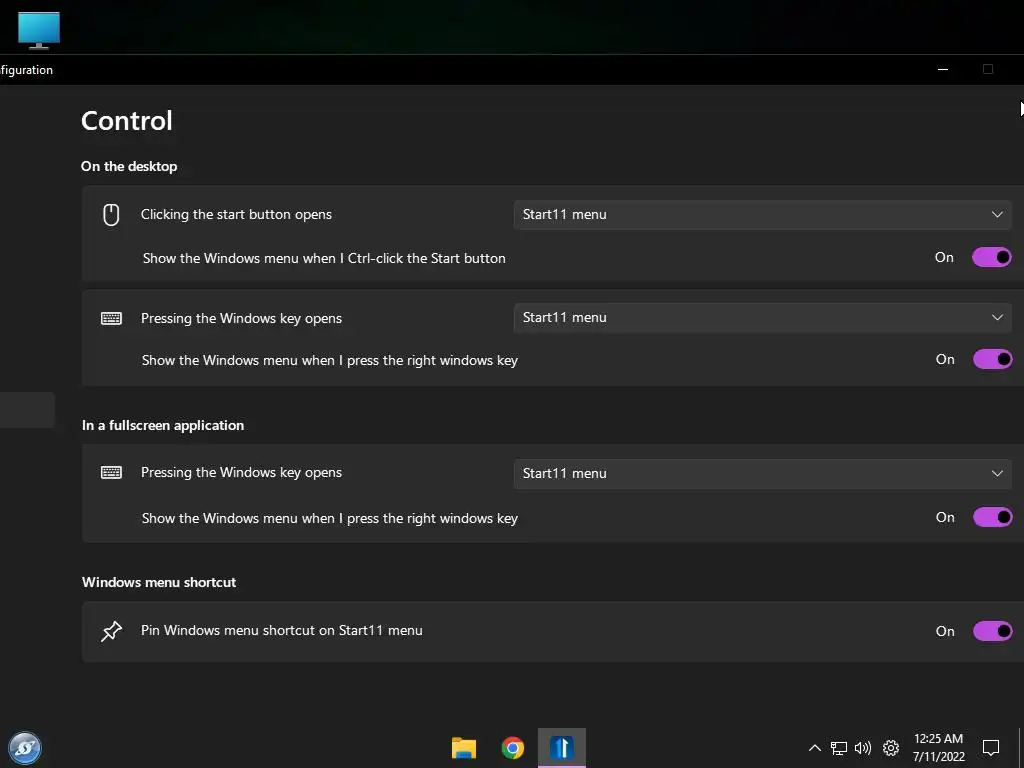Toggle fullscreen right windows key menu switch

tap(993, 517)
